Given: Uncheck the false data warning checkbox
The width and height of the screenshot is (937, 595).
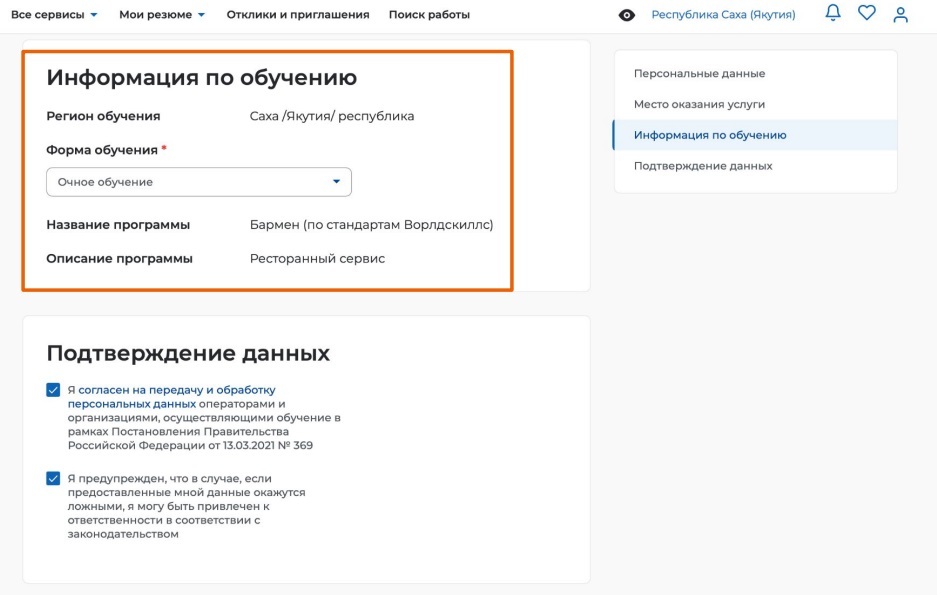Looking at the screenshot, I should 53,479.
